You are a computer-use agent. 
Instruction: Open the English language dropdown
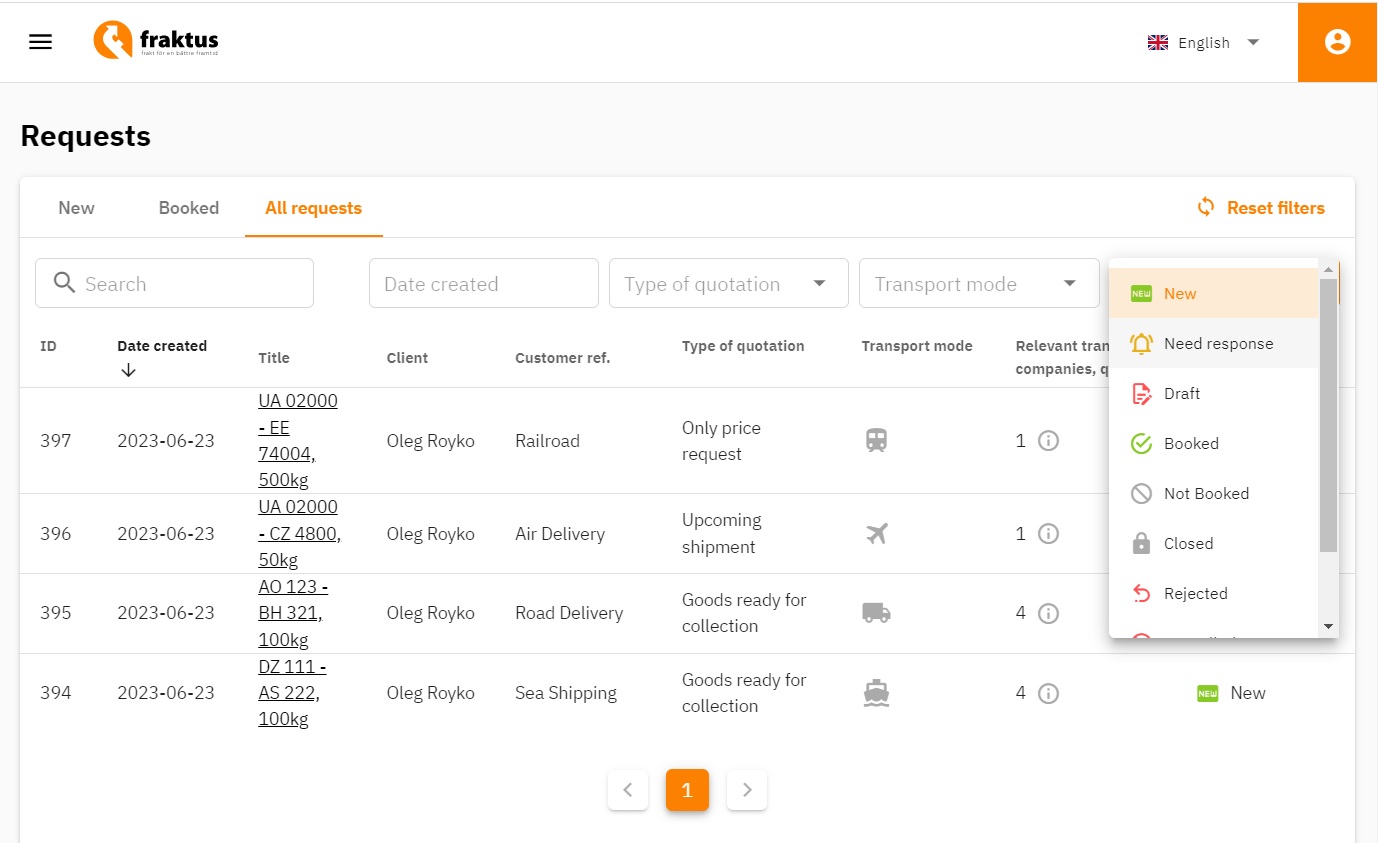[1204, 42]
